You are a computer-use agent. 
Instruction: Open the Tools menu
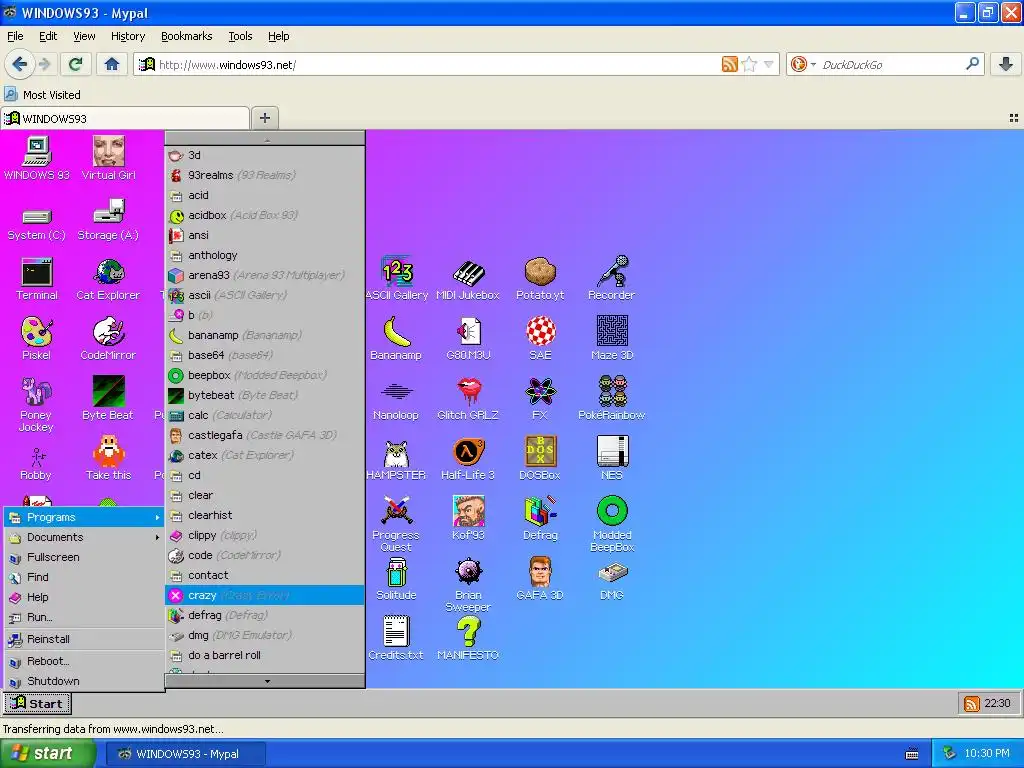240,36
